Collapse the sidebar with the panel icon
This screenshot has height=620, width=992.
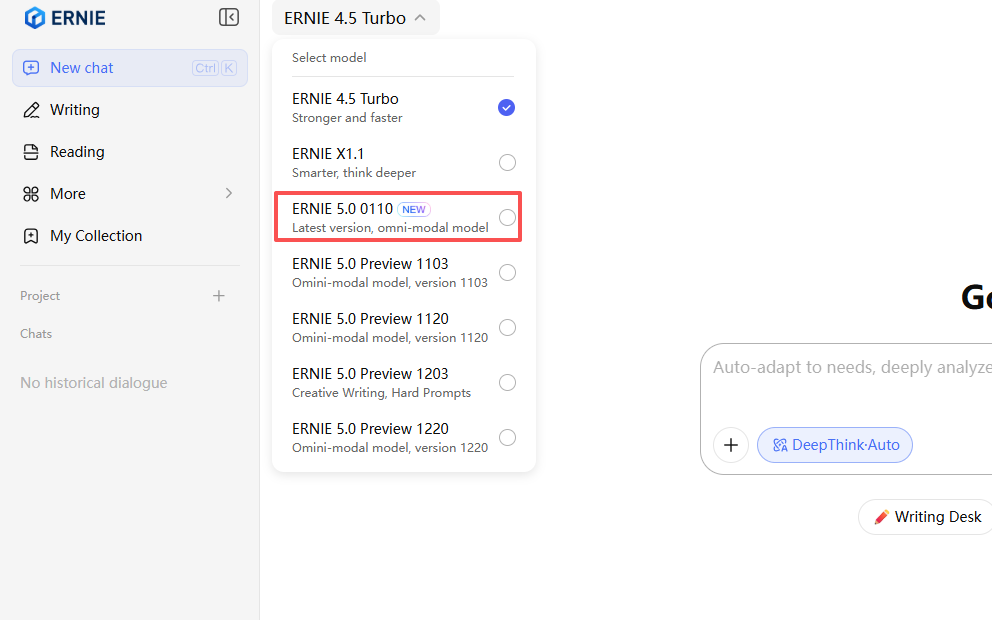pyautogui.click(x=229, y=17)
